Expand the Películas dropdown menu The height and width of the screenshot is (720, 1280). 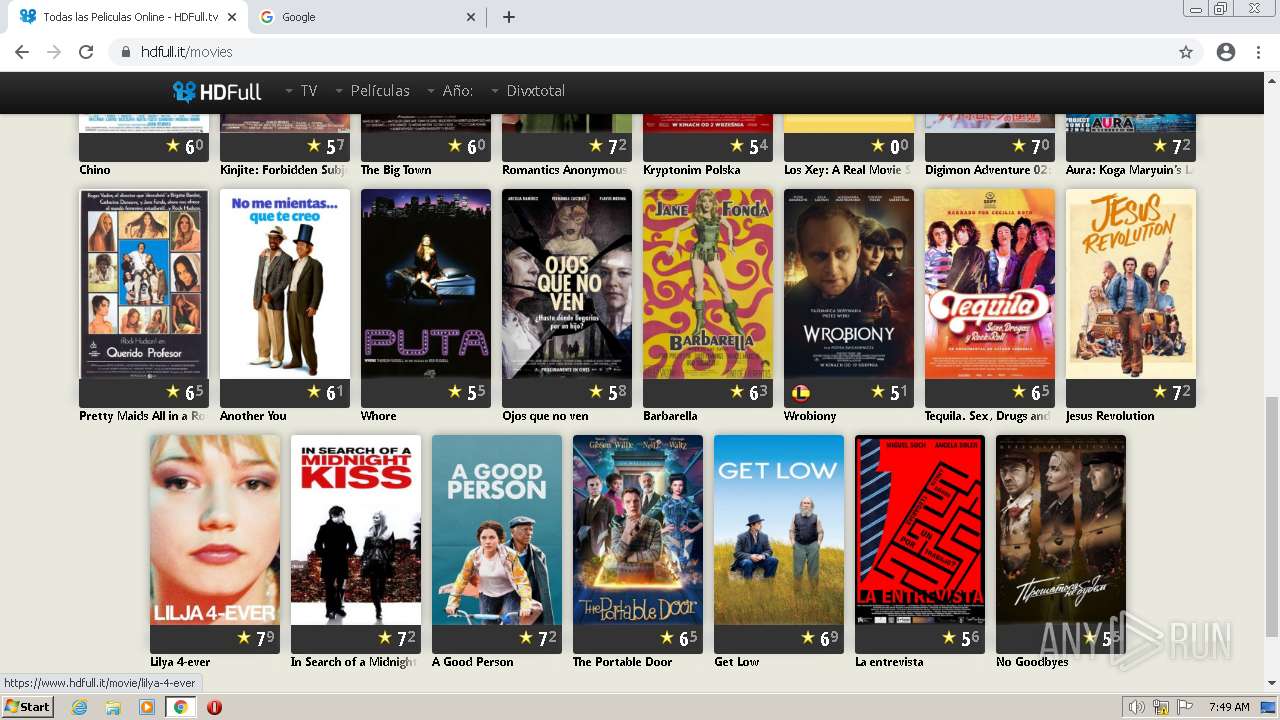[372, 91]
